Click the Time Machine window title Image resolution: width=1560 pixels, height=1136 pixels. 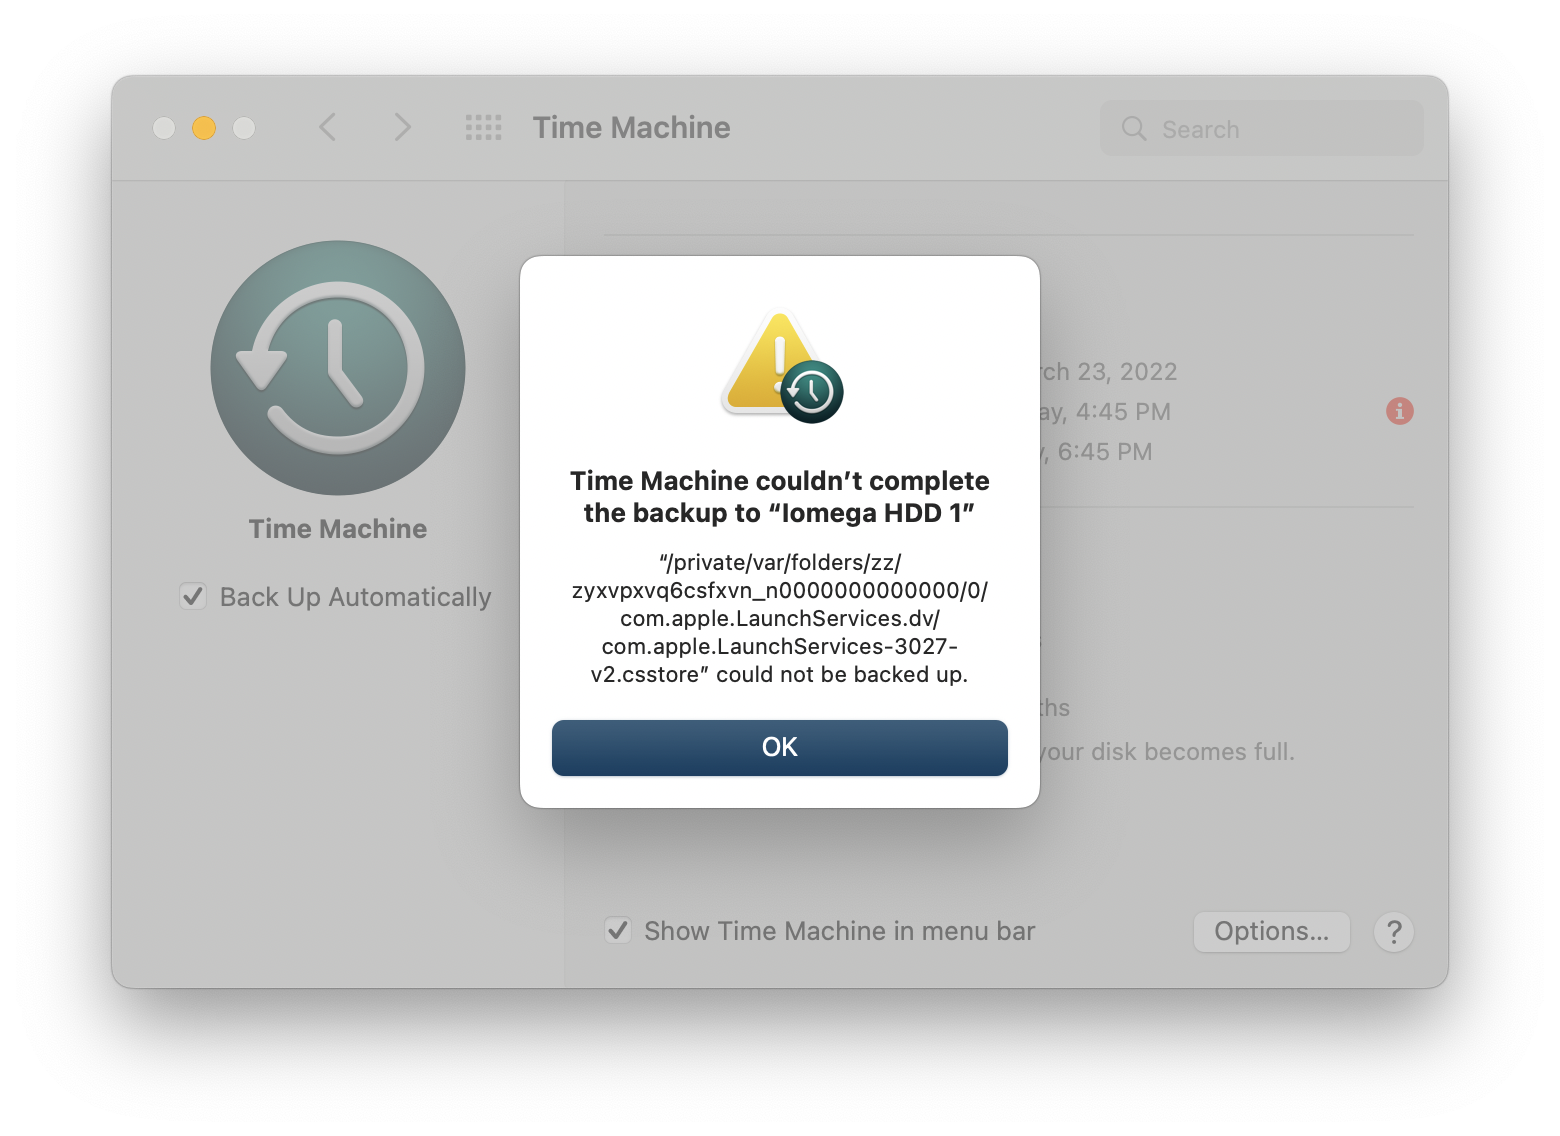coord(632,128)
